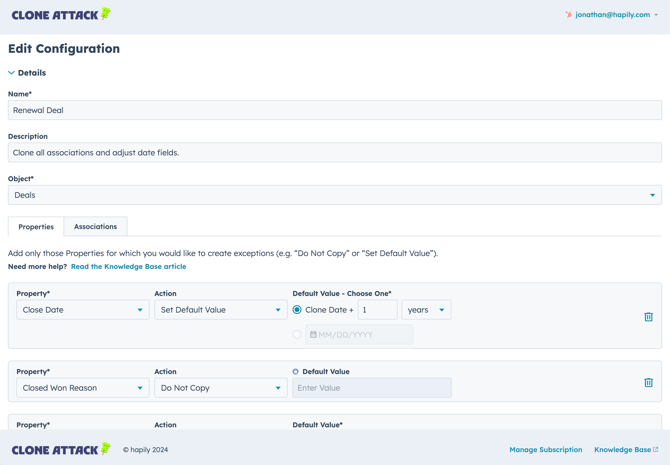Click the info icon beside Default Value
This screenshot has height=465, width=670.
tap(296, 372)
